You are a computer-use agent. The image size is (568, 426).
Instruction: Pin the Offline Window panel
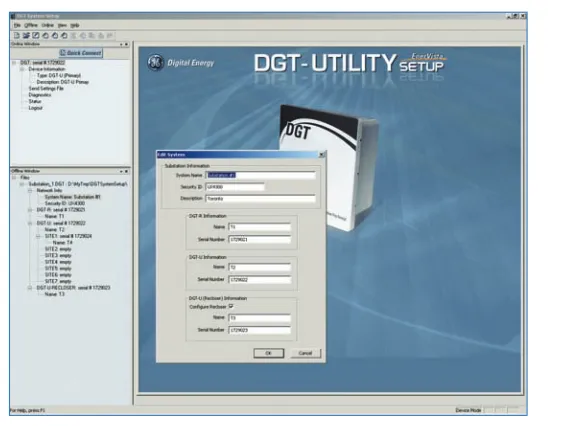click(x=121, y=171)
